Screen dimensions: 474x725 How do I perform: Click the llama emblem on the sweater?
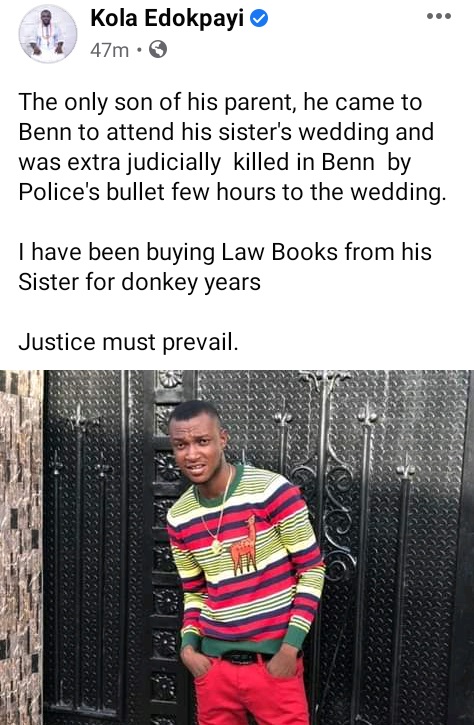[244, 545]
